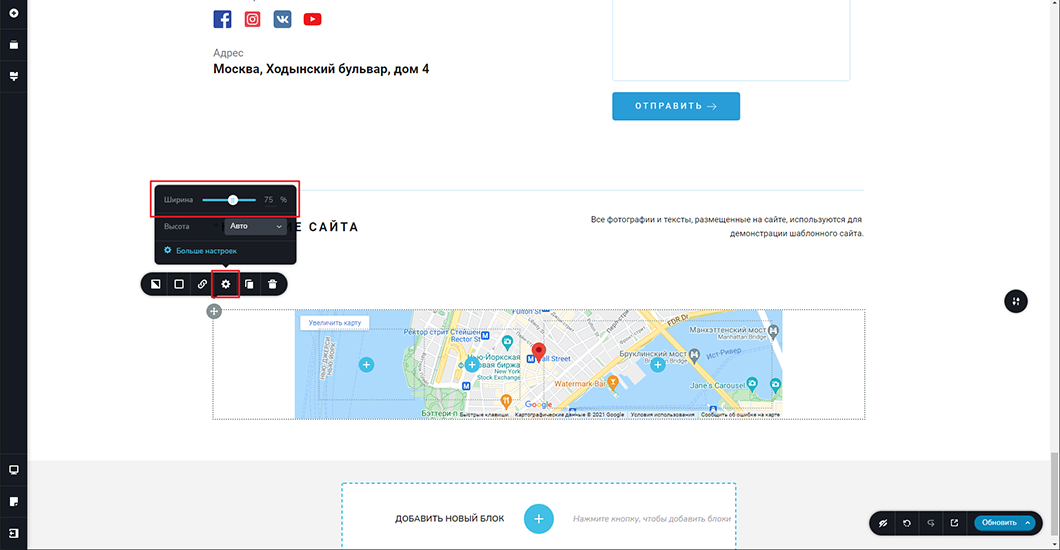Click the page vertical scrollbar thumb

click(1054, 494)
